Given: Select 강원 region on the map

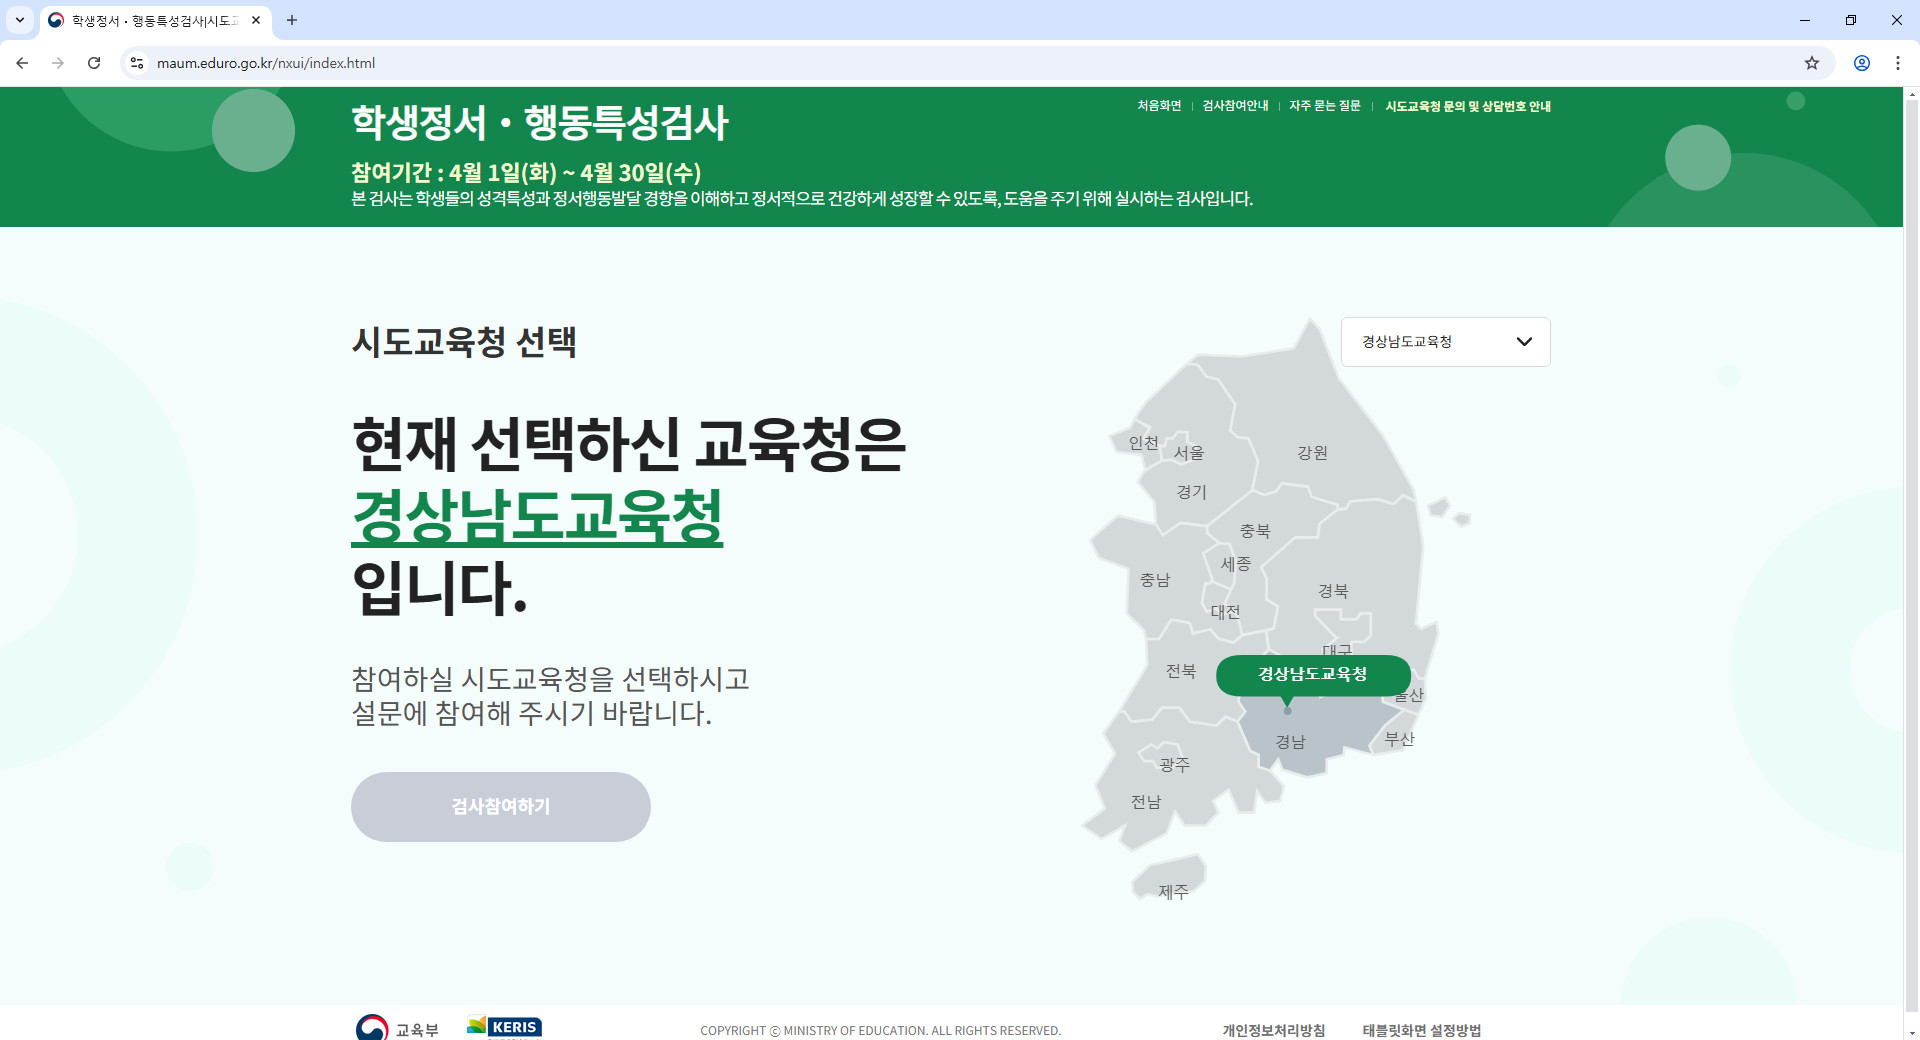Looking at the screenshot, I should [1312, 453].
